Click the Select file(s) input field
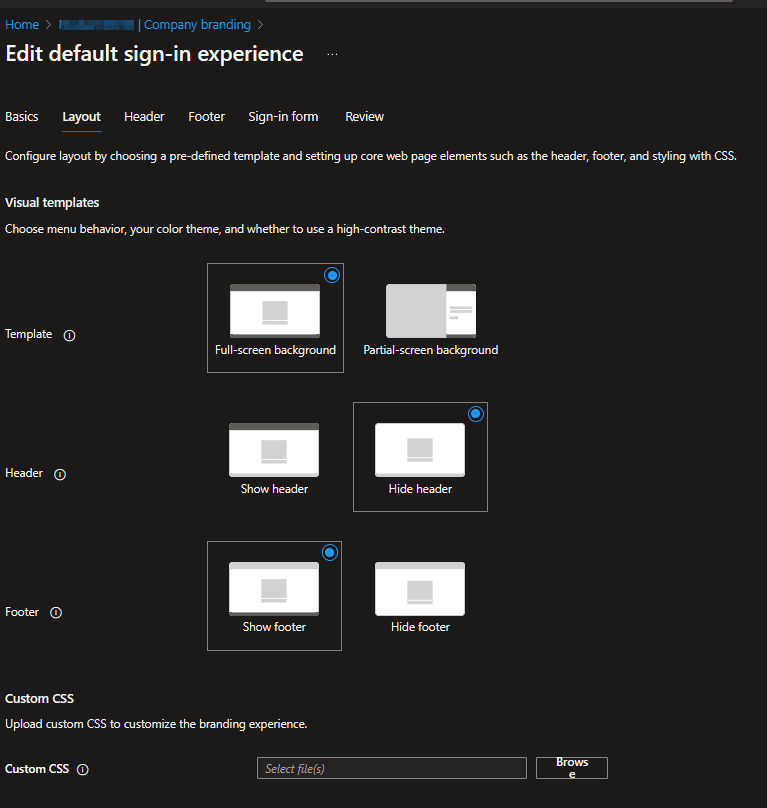 pos(391,768)
